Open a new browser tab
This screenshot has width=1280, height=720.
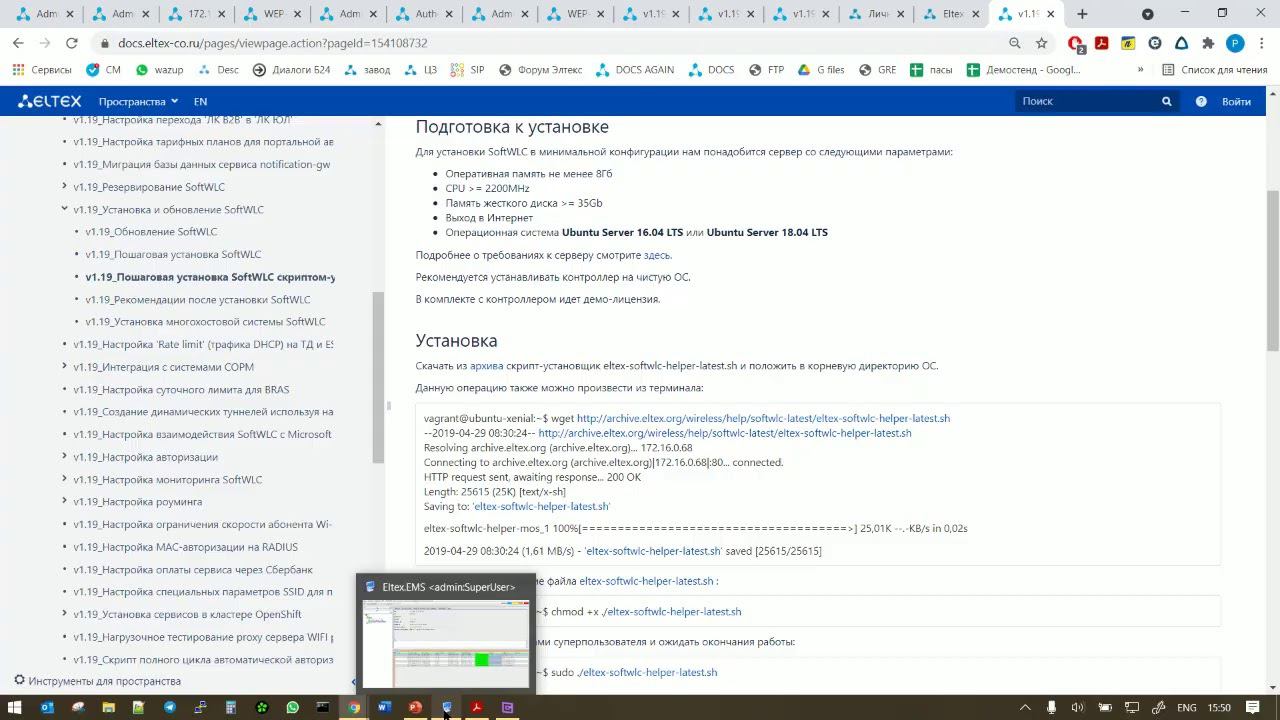[x=1082, y=14]
